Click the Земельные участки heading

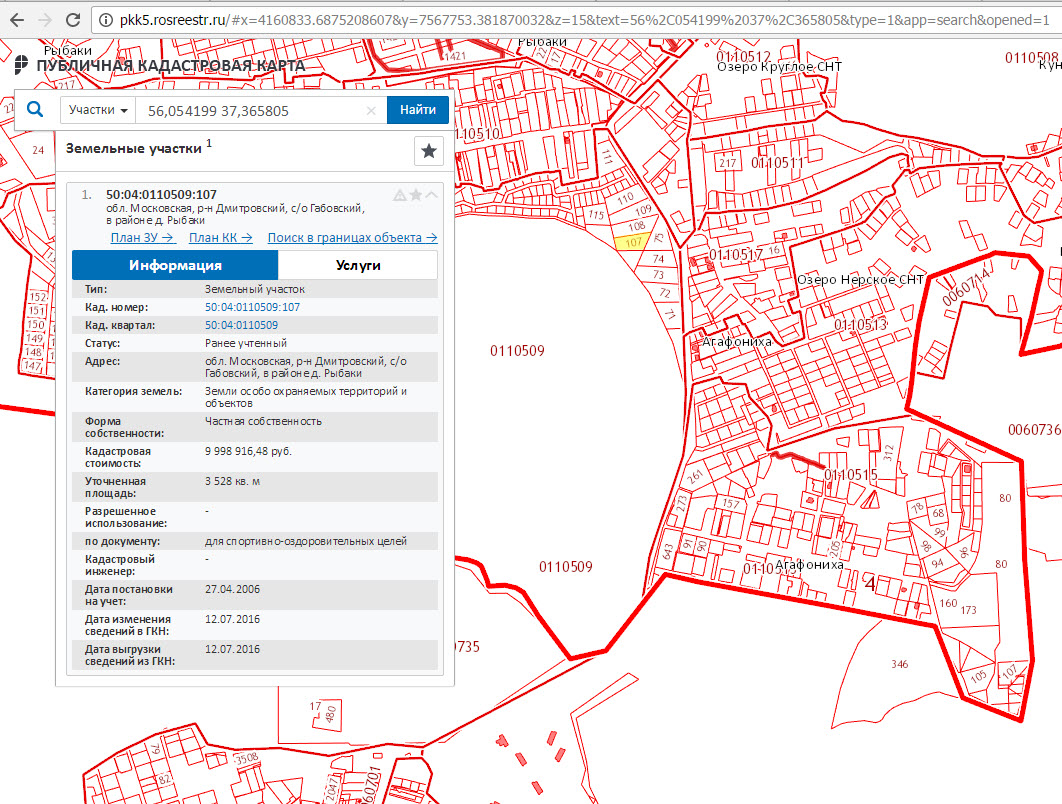coord(134,149)
